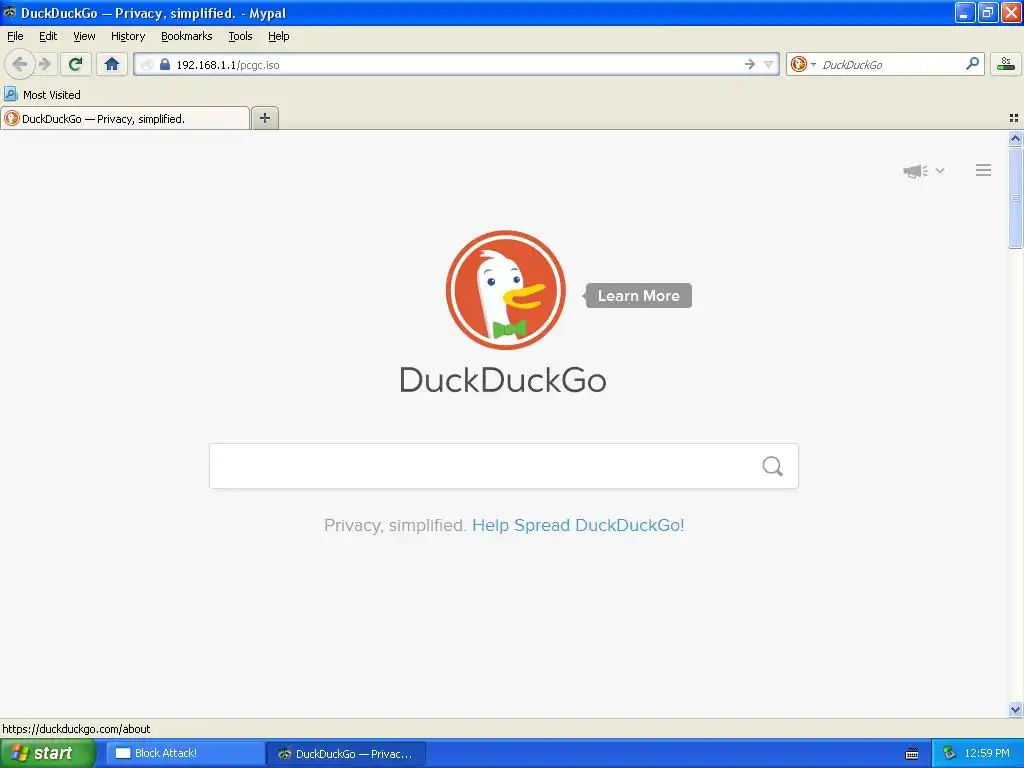Open a new tab with the plus button
Viewport: 1024px width, 768px height.
pyautogui.click(x=264, y=118)
